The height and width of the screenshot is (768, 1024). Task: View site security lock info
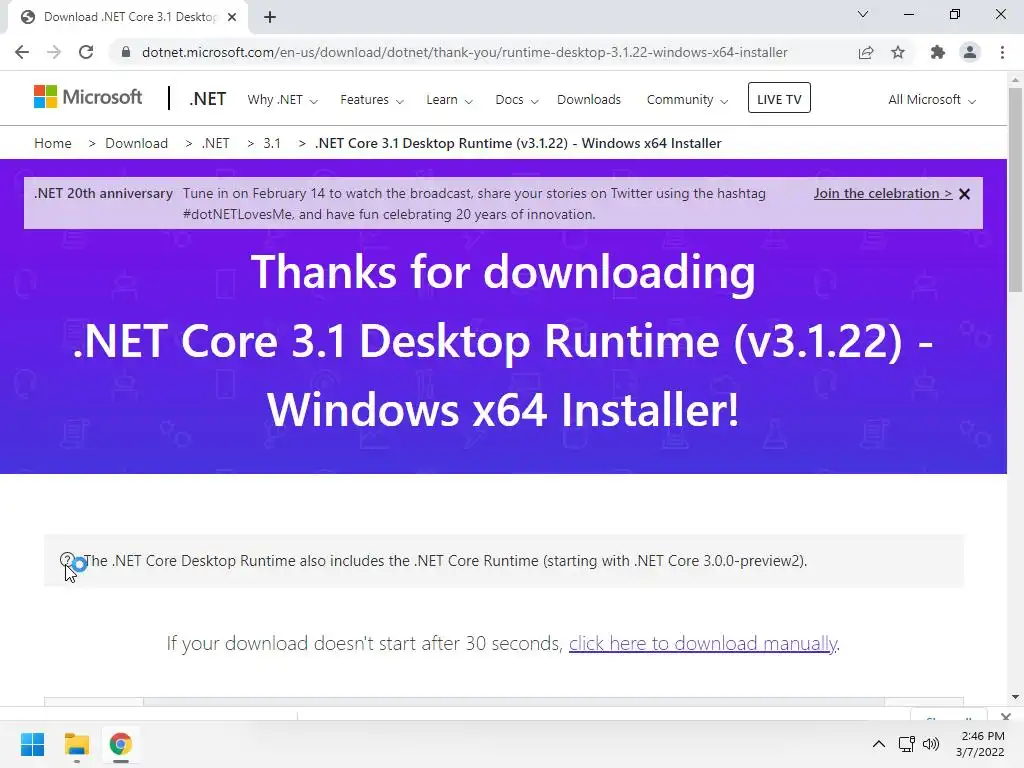tap(126, 52)
